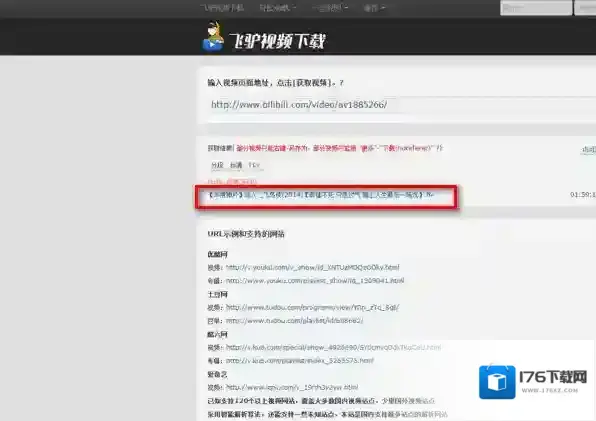Click the 飞驴视频下载 title text in the header

277,41
